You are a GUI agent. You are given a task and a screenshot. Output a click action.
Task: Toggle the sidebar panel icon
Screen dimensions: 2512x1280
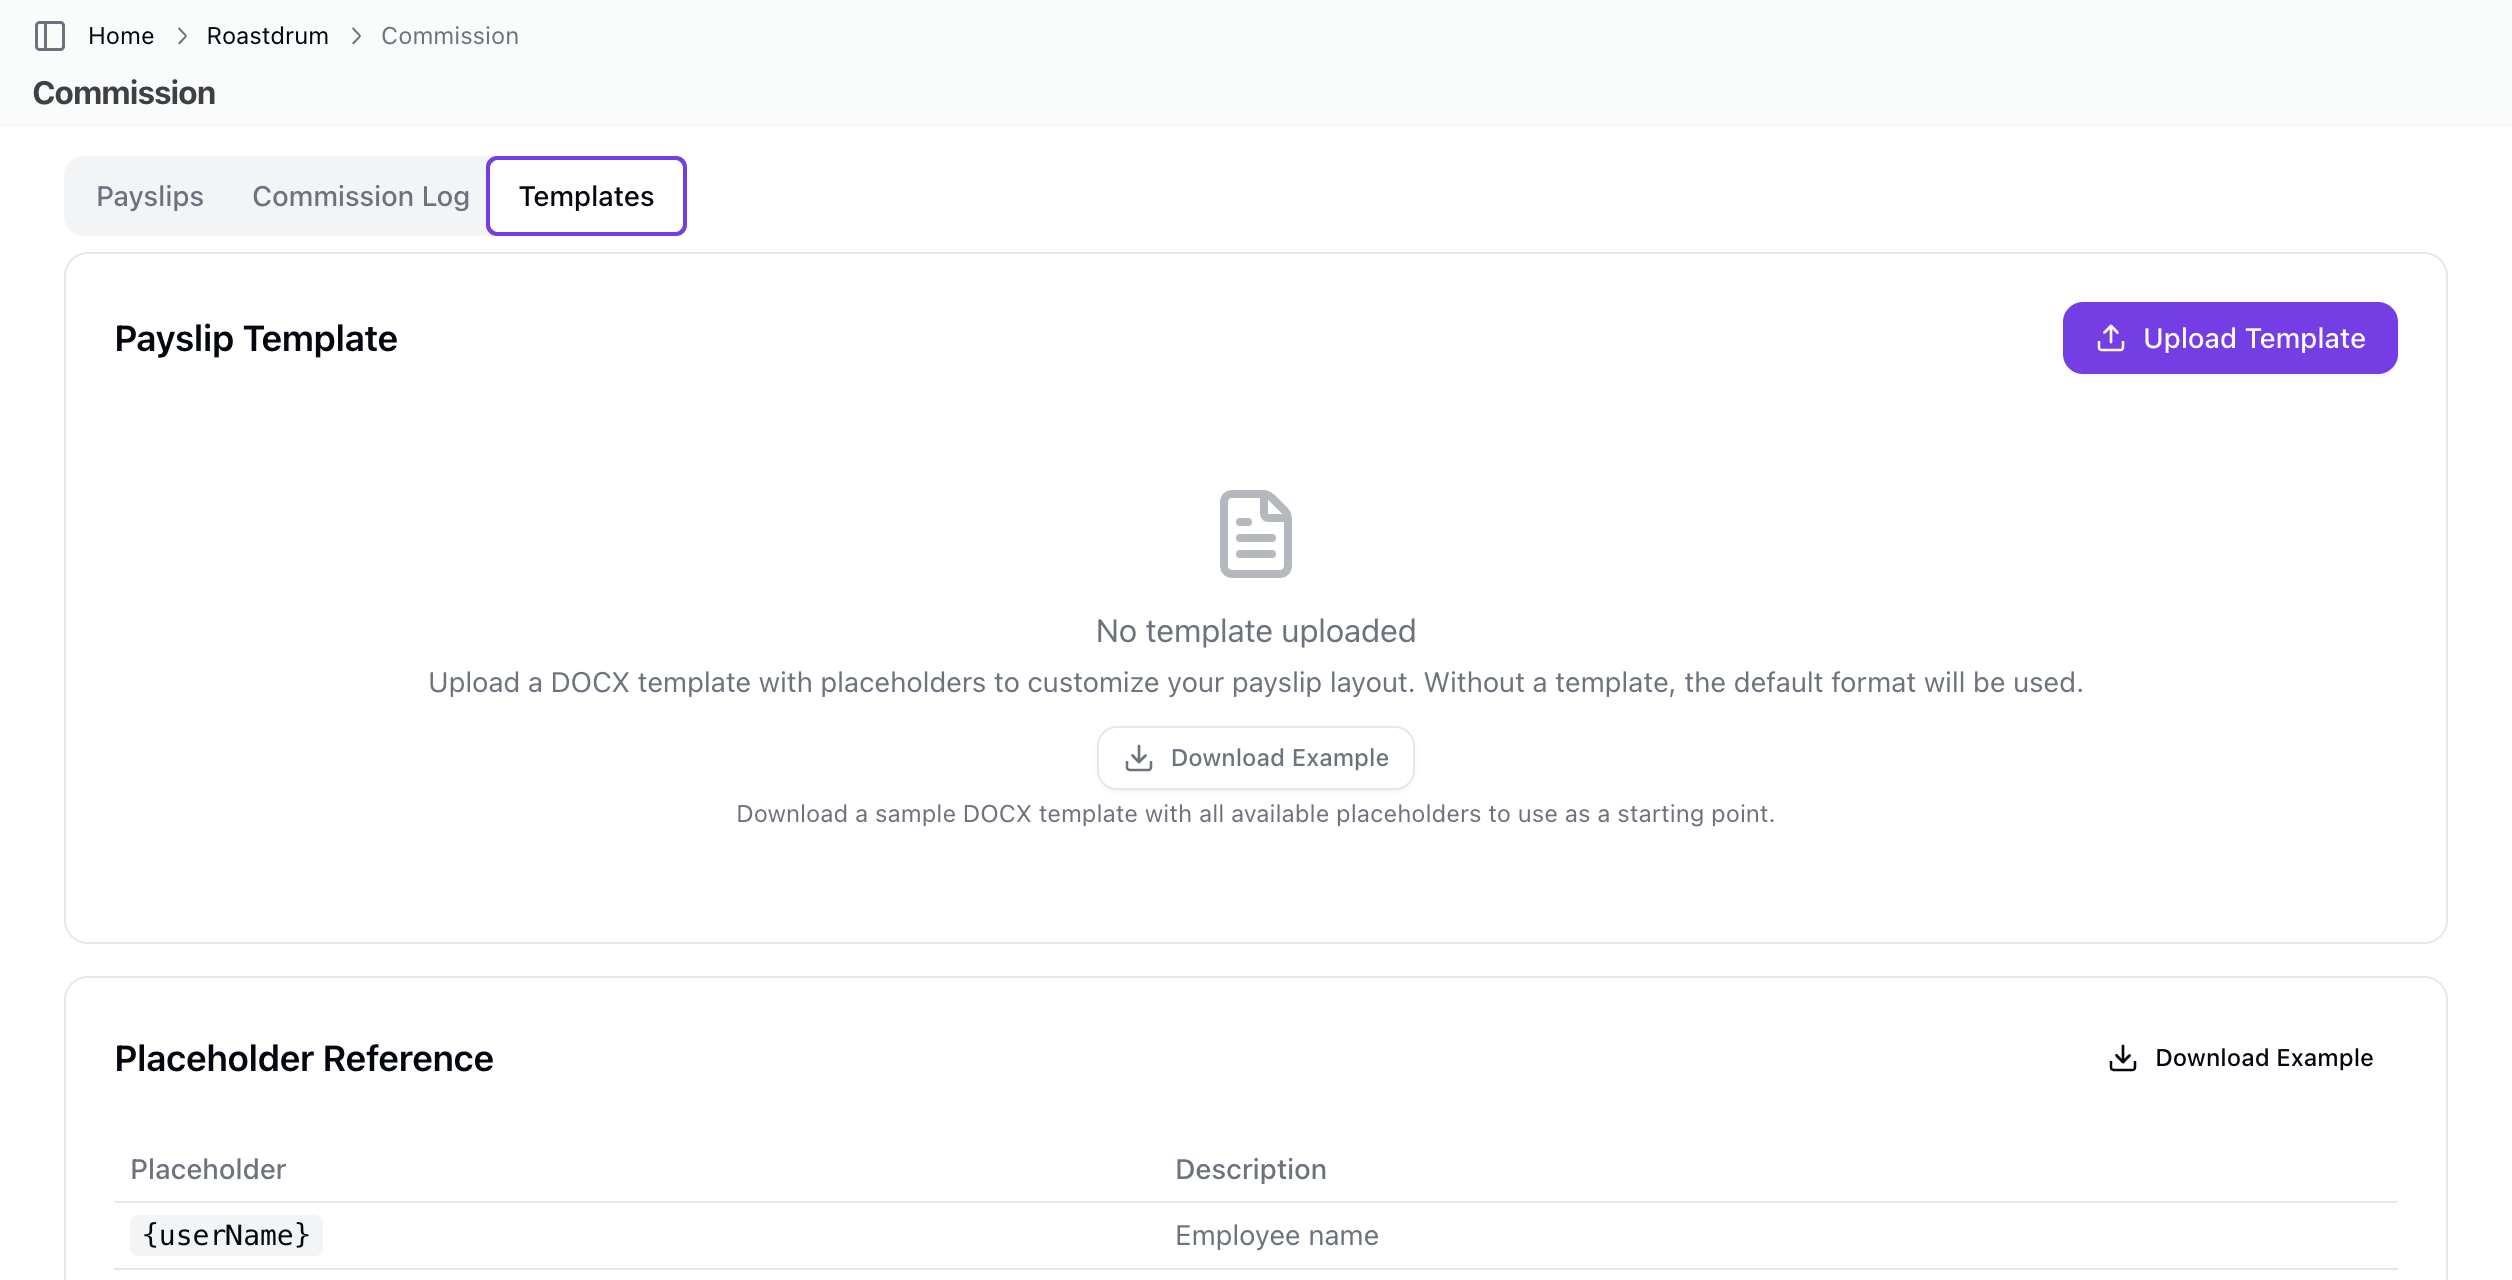point(50,36)
